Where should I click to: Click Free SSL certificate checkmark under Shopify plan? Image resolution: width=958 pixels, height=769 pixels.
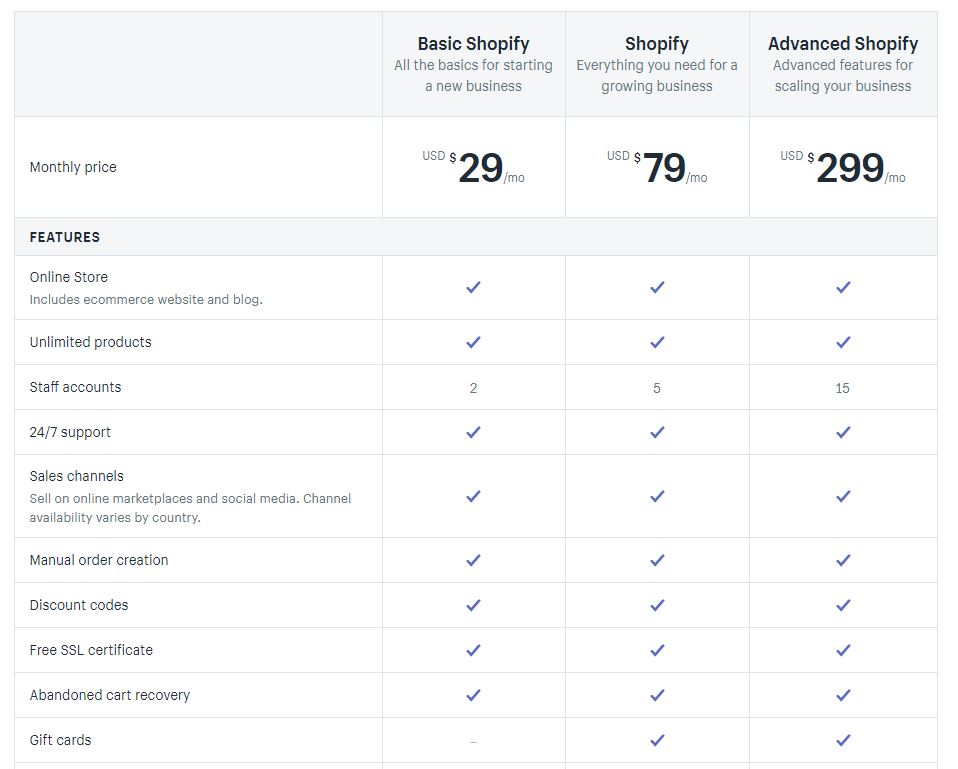click(x=657, y=650)
